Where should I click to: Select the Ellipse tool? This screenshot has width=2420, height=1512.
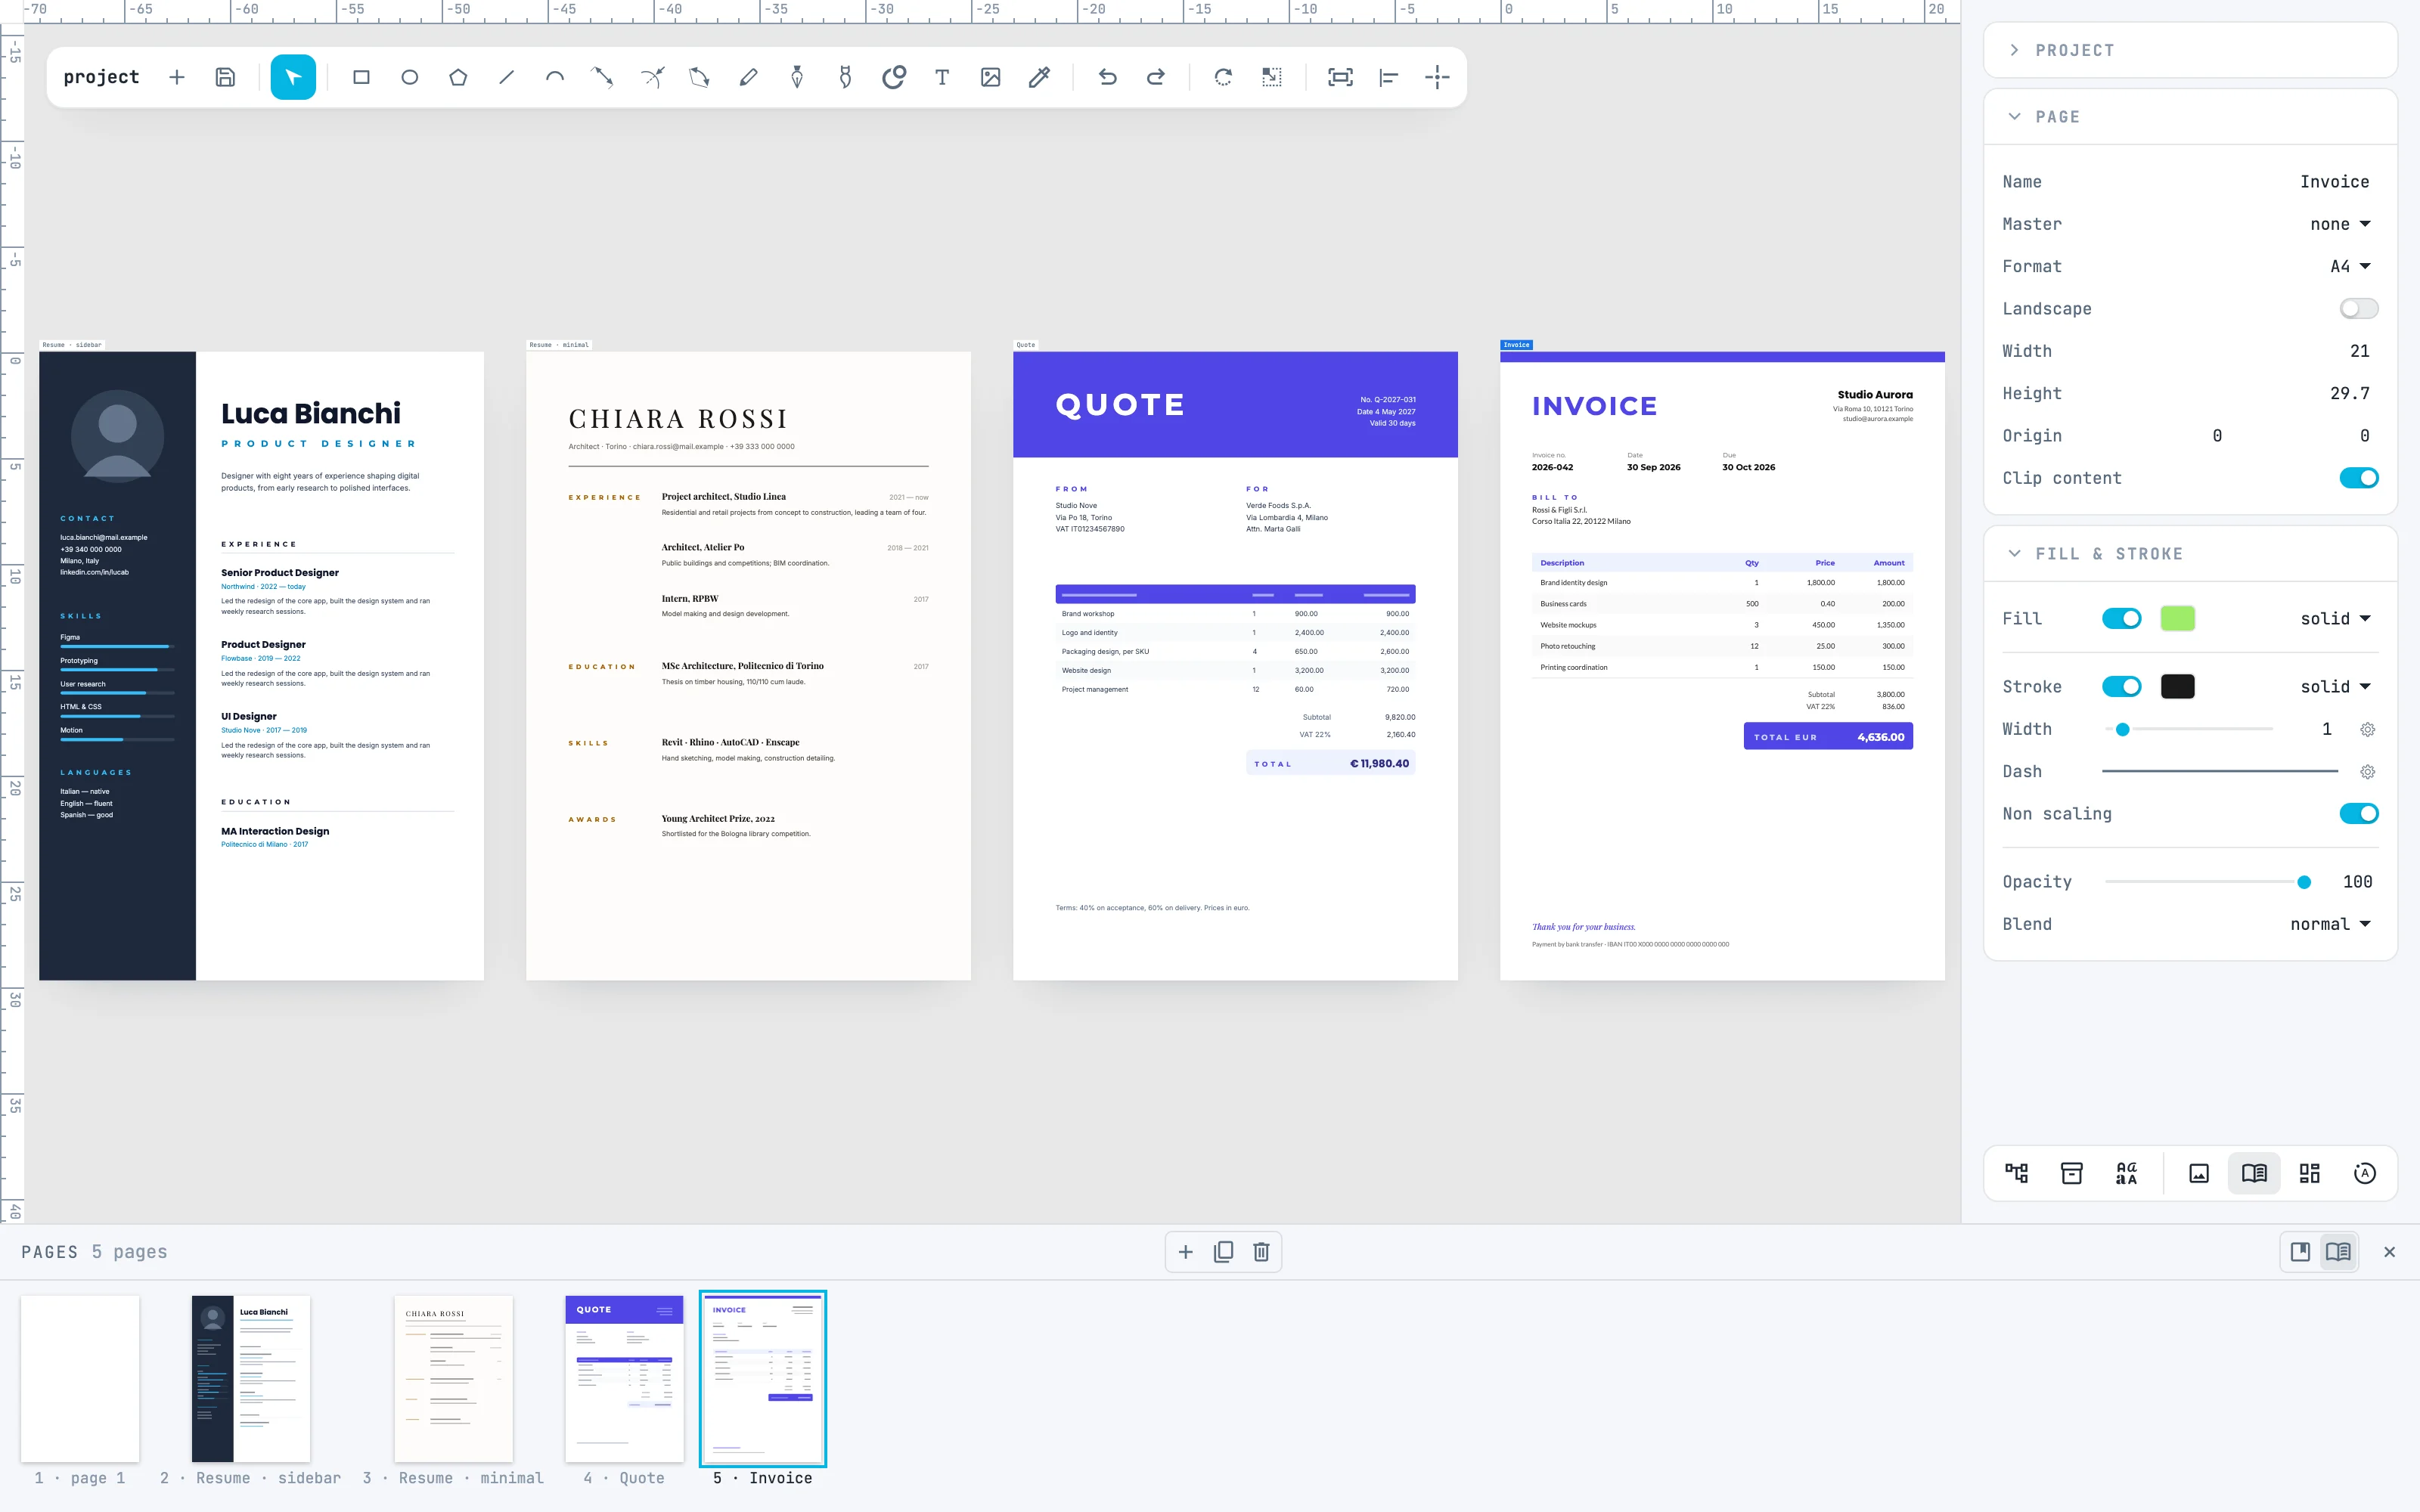410,77
